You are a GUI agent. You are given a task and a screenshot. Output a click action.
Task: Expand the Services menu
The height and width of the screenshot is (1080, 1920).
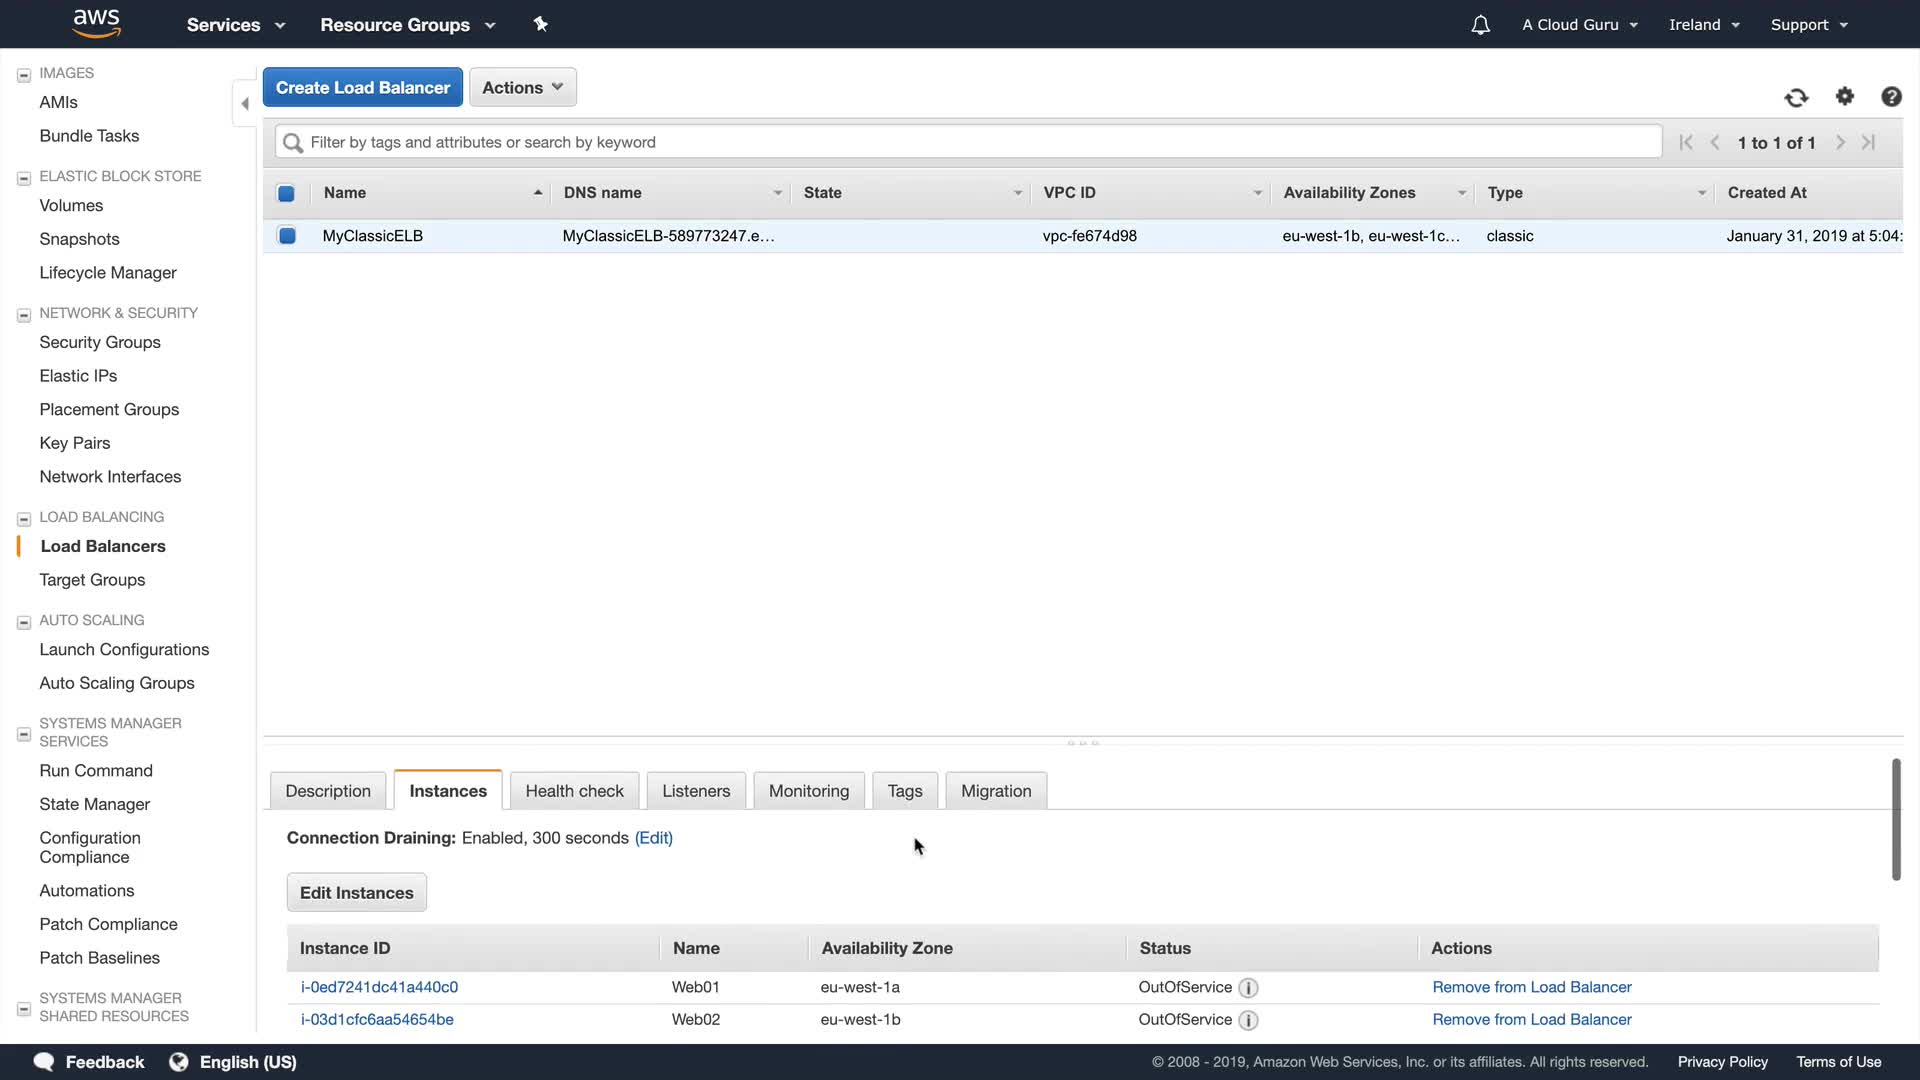[236, 25]
